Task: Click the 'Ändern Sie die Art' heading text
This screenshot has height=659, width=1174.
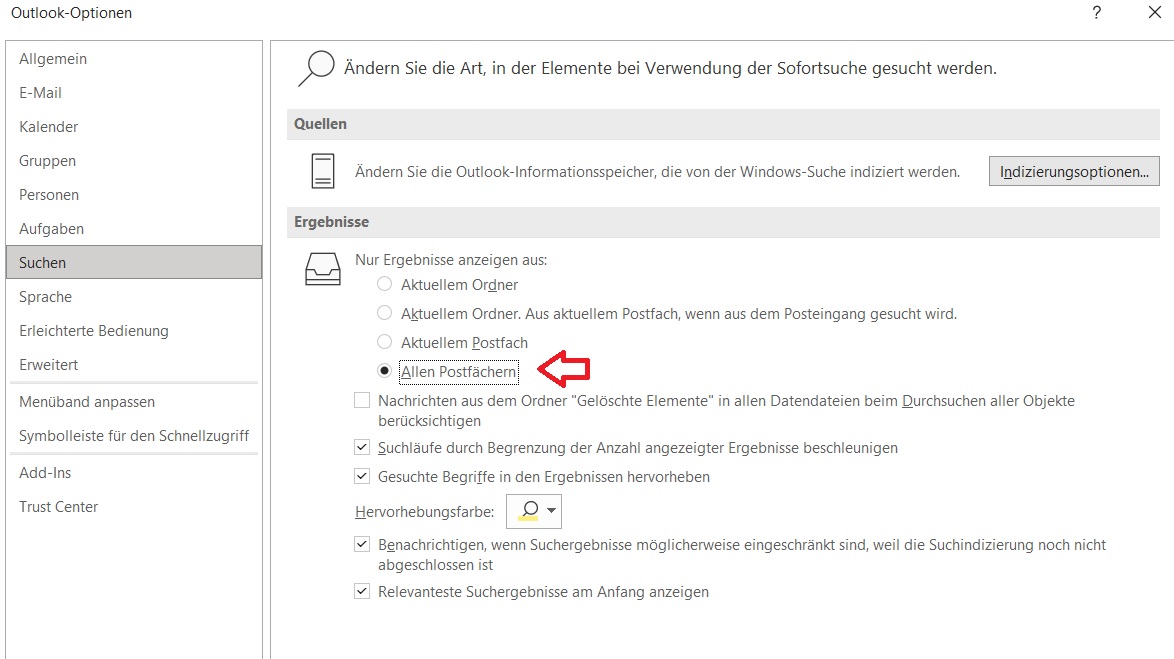Action: [670, 68]
